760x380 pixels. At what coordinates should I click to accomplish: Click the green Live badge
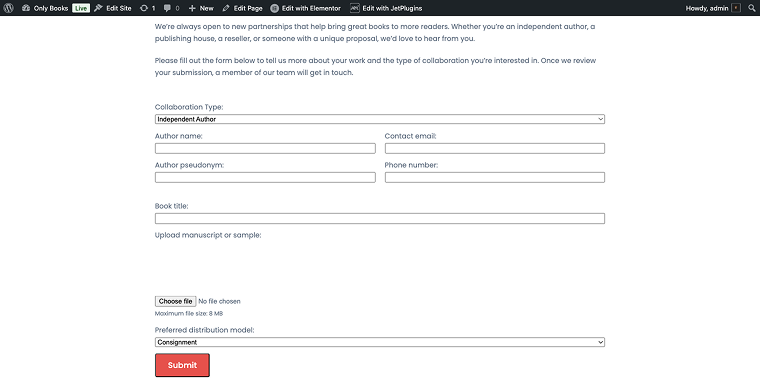[x=81, y=8]
